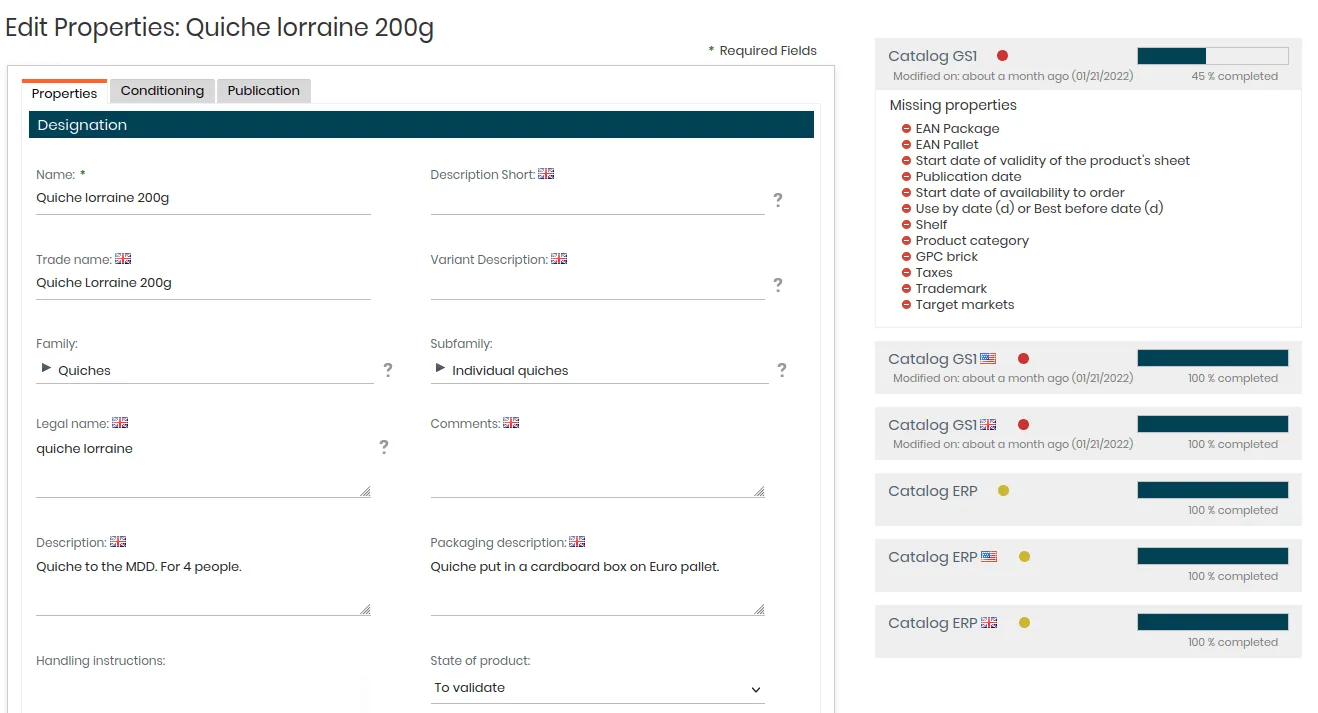Screen dimensions: 1318x713
Task: Click the Comments text area
Action: pyautogui.click(x=598, y=467)
